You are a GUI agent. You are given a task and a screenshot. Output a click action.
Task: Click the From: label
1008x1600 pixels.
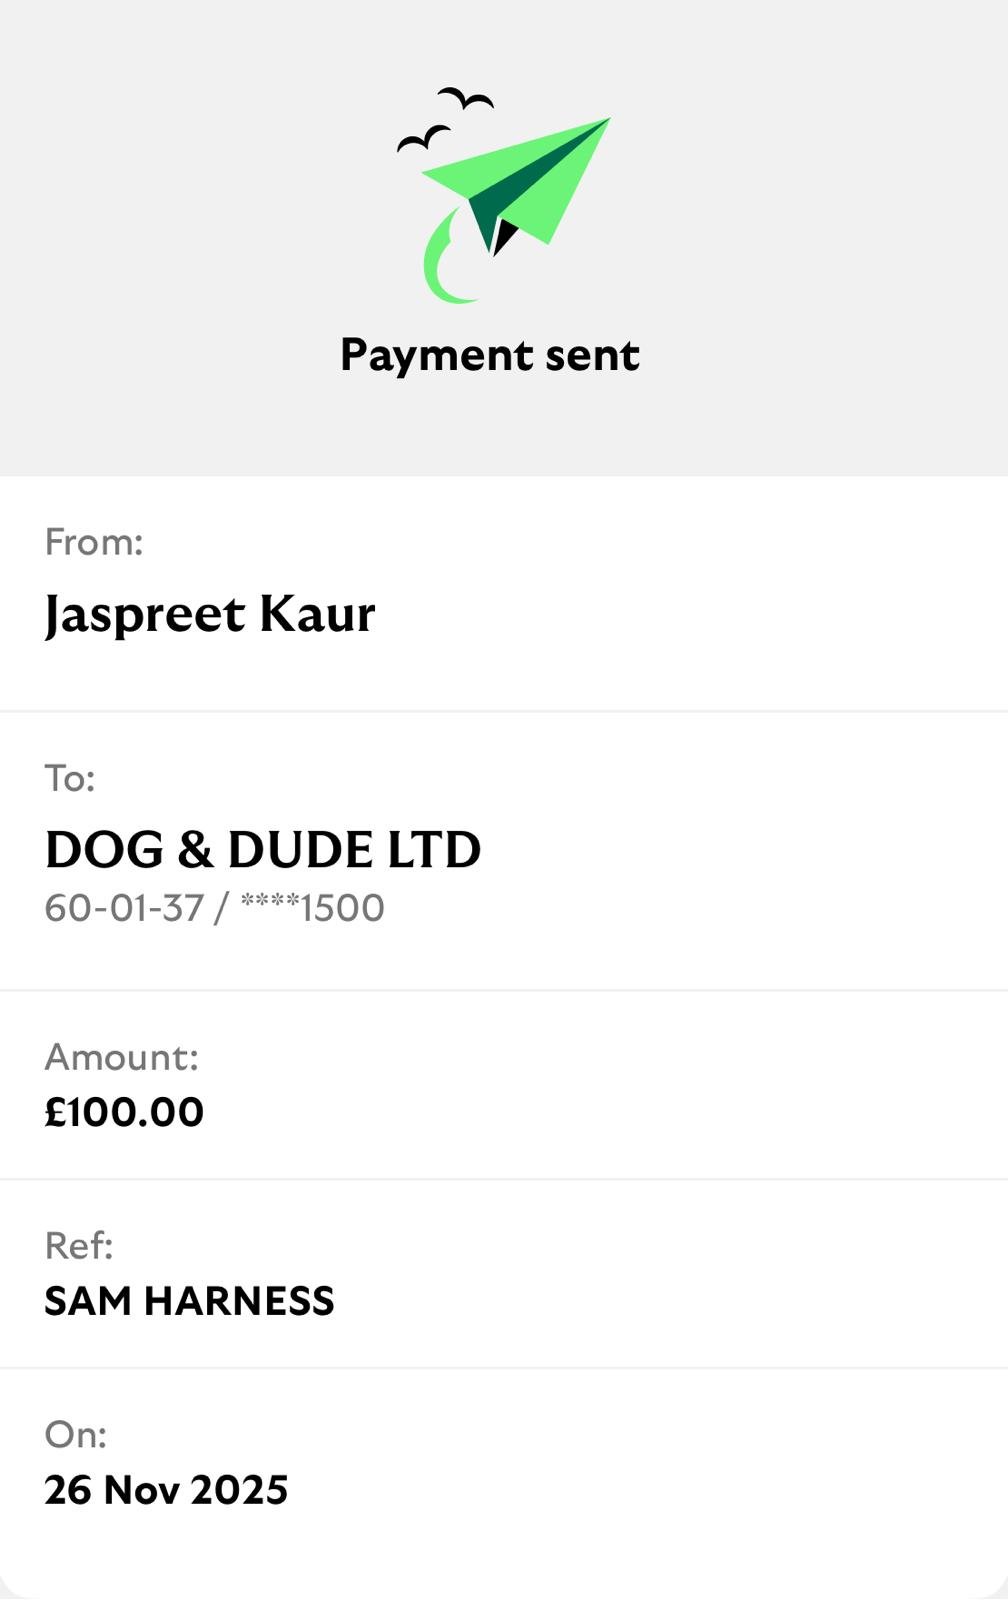94,542
